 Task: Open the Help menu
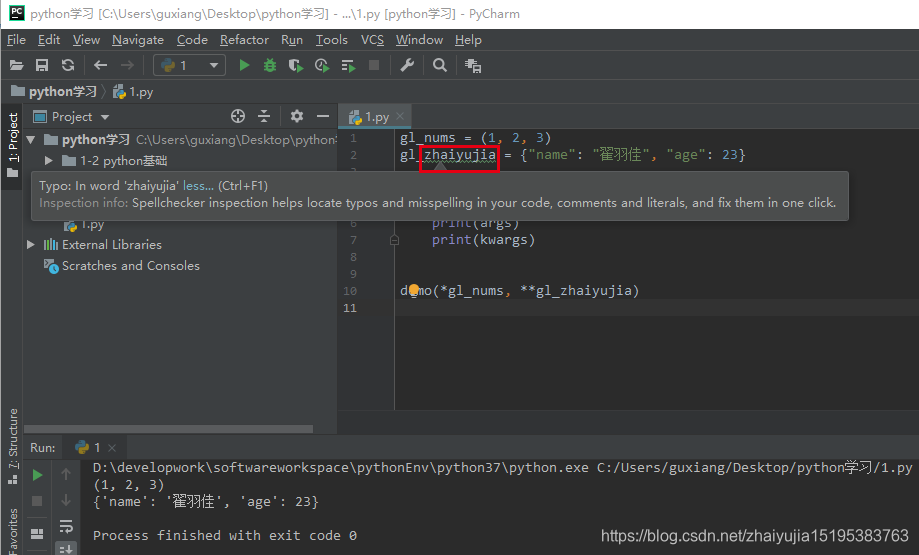click(468, 40)
